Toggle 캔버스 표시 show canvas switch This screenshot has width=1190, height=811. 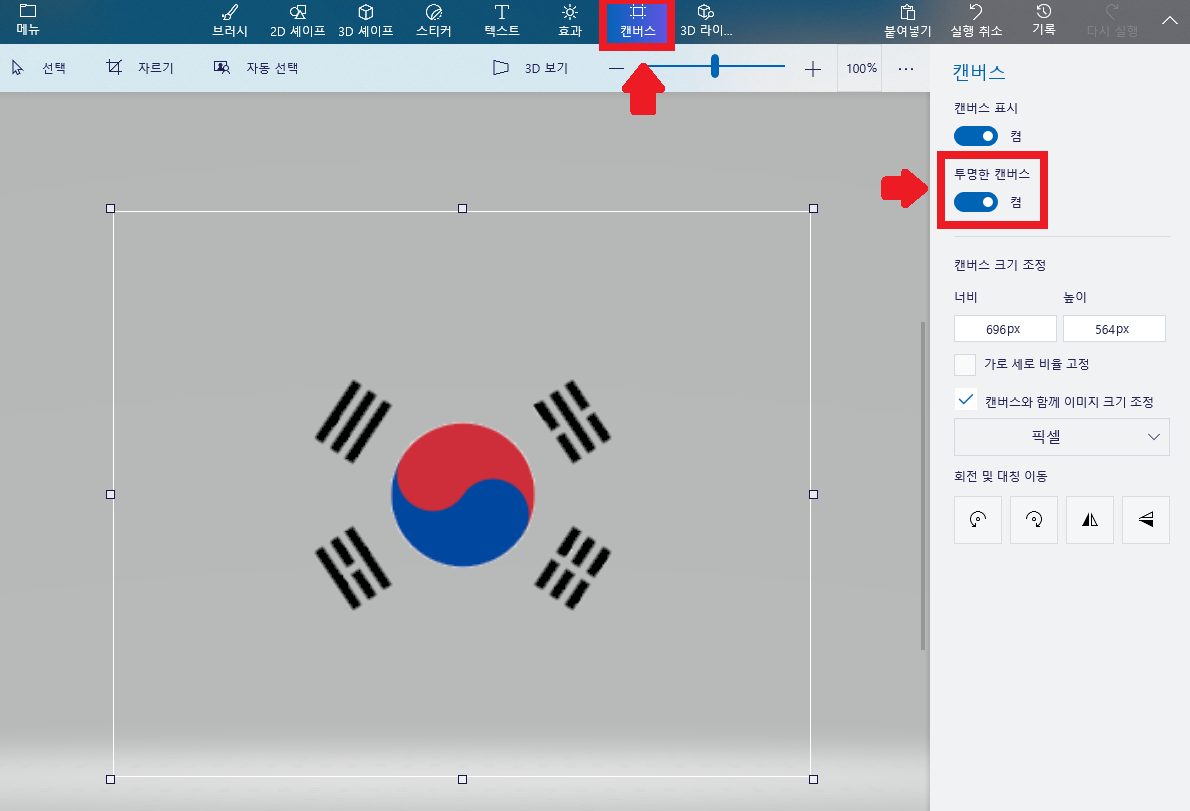pos(976,136)
